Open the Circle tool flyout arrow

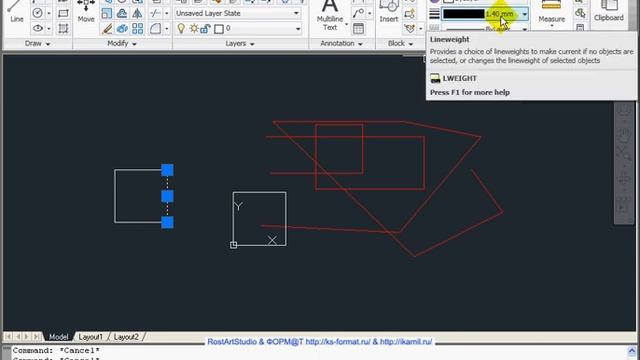[x=49, y=13]
